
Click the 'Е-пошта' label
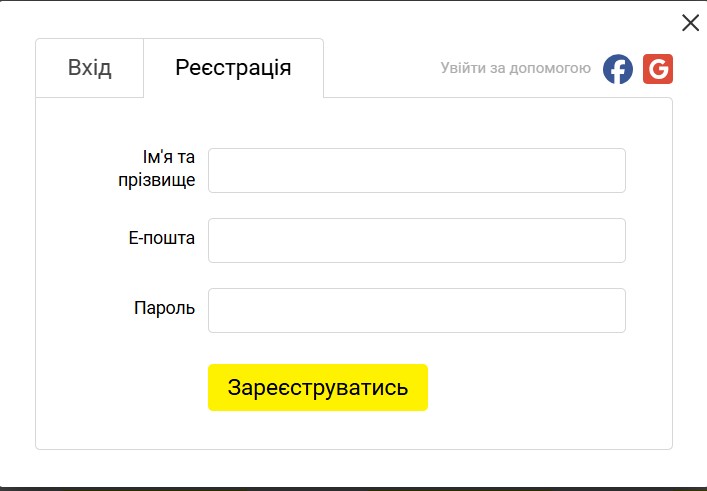[x=161, y=238]
